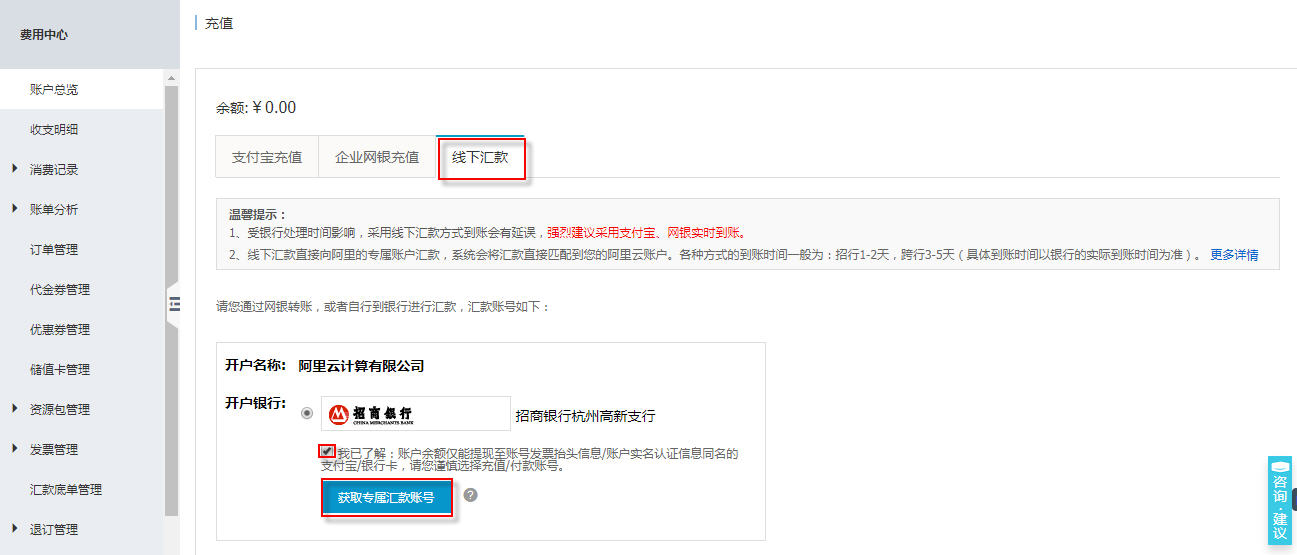Click the 招商银行杭州高新支行 text
This screenshot has width=1297, height=555.
[585, 416]
